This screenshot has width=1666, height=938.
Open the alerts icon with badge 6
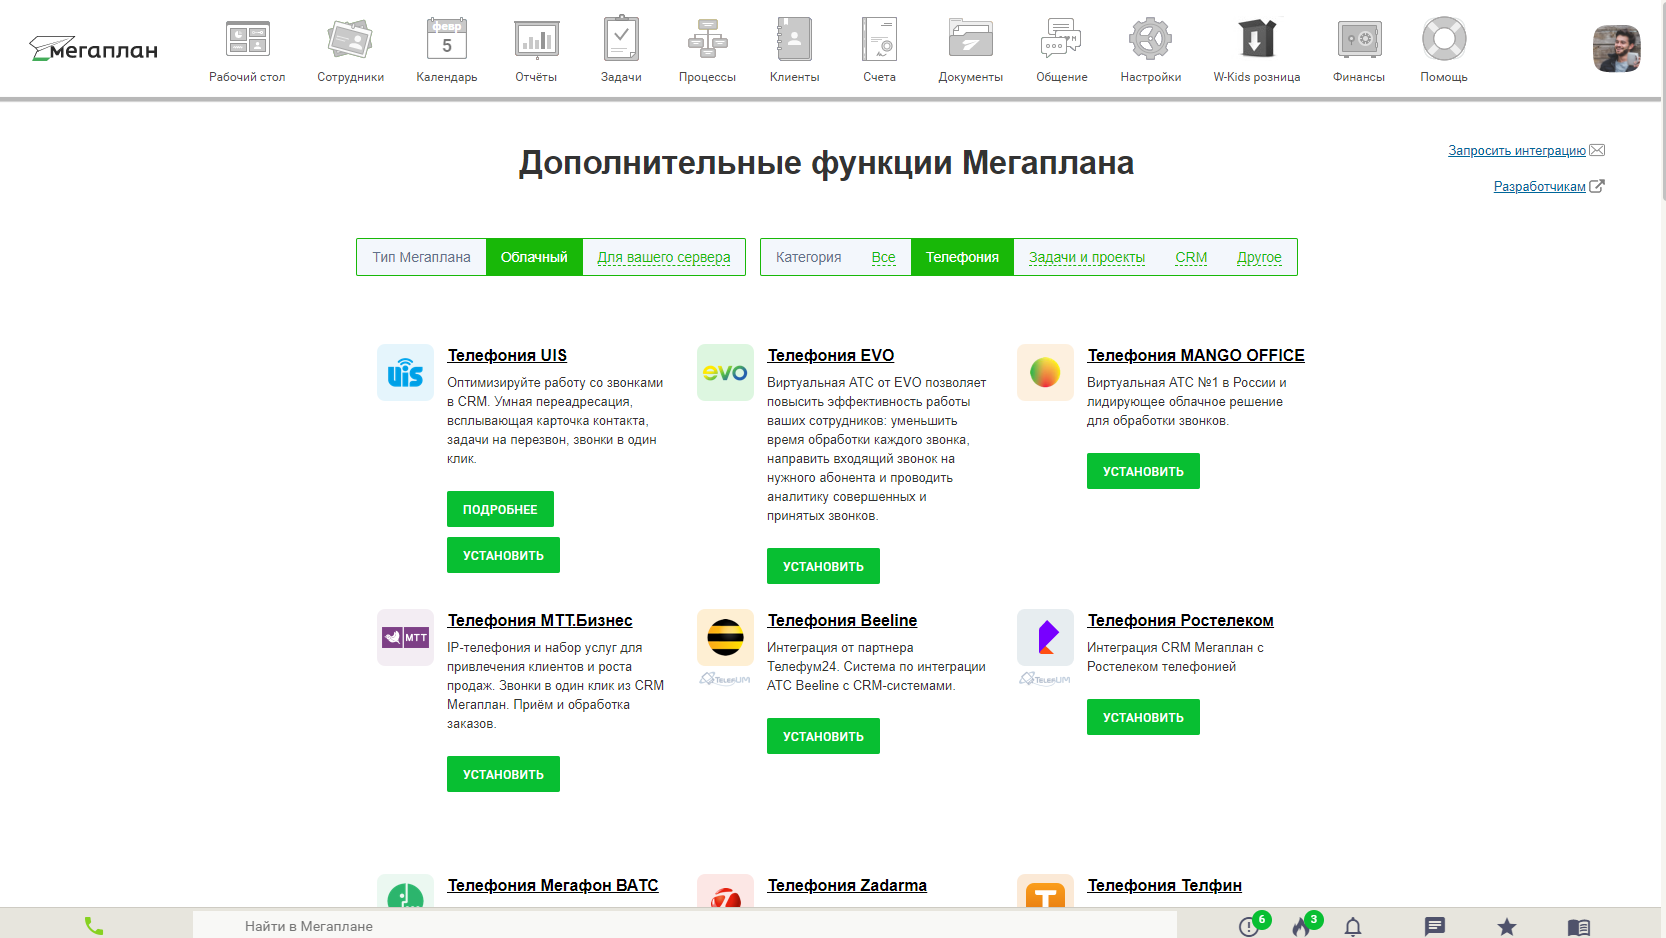point(1250,926)
